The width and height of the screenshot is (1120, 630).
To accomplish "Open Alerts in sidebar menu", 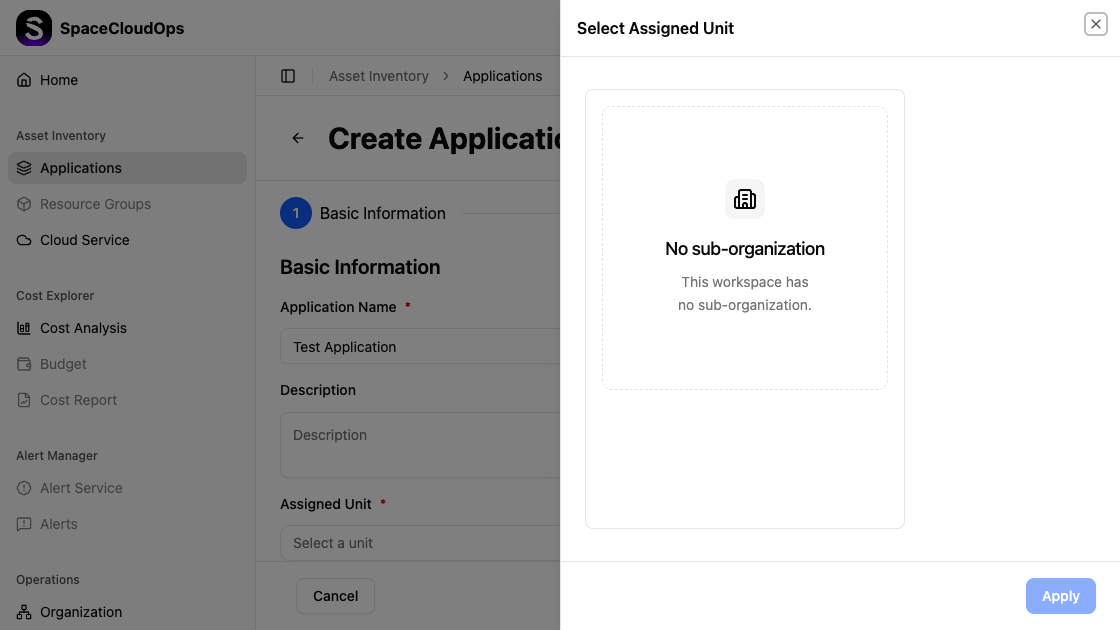I will [58, 524].
